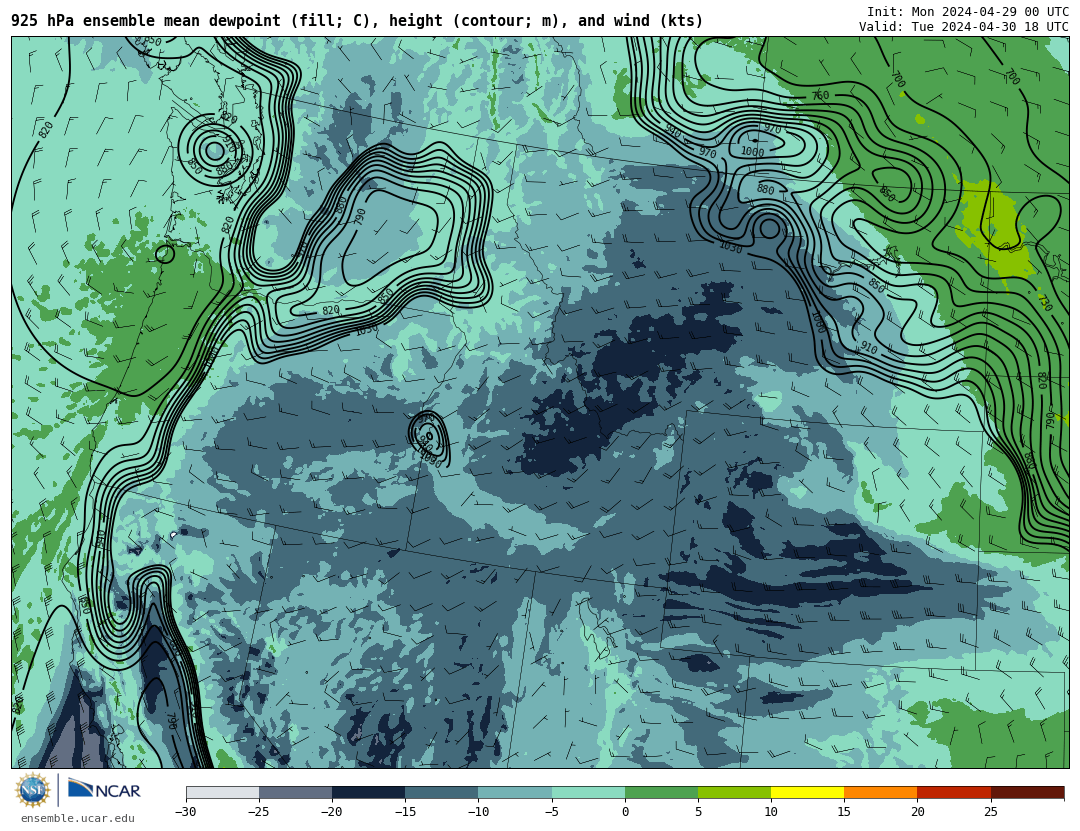The height and width of the screenshot is (831, 1080).
Task: Click the positive 10 colorbar tick label
Action: (x=771, y=812)
